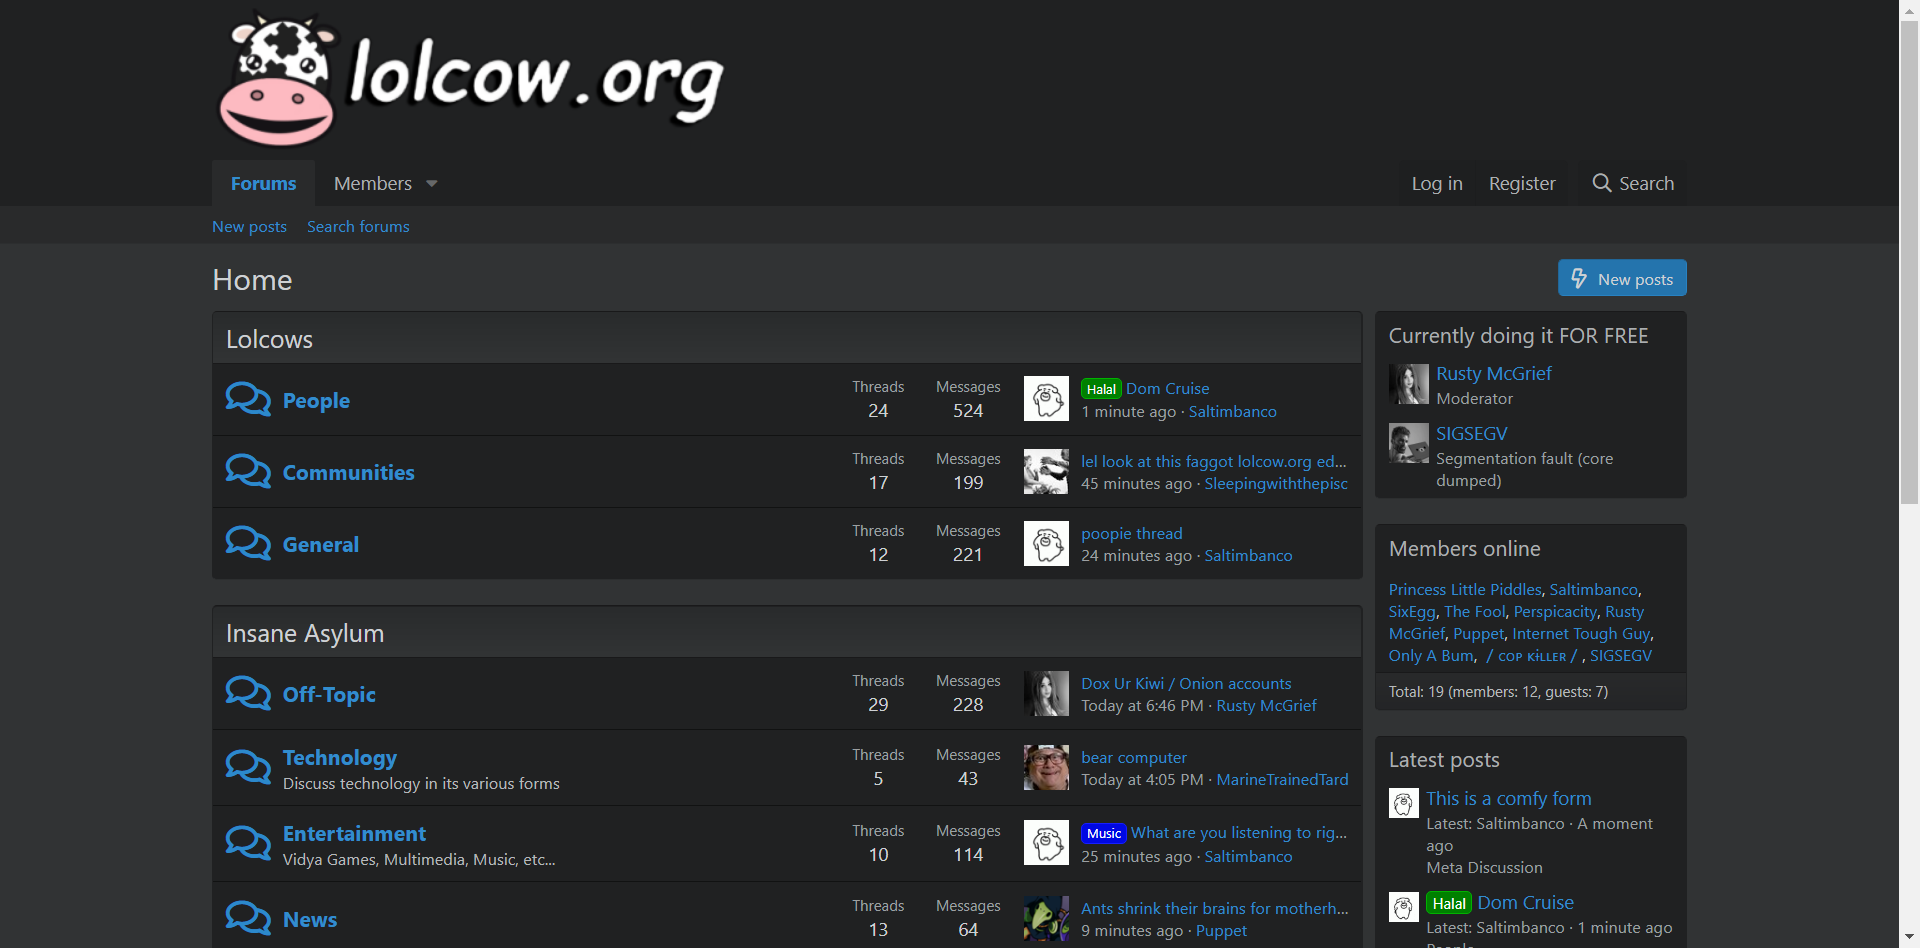This screenshot has height=948, width=1920.
Task: Click the magnifier icon in Search button
Action: [1602, 183]
